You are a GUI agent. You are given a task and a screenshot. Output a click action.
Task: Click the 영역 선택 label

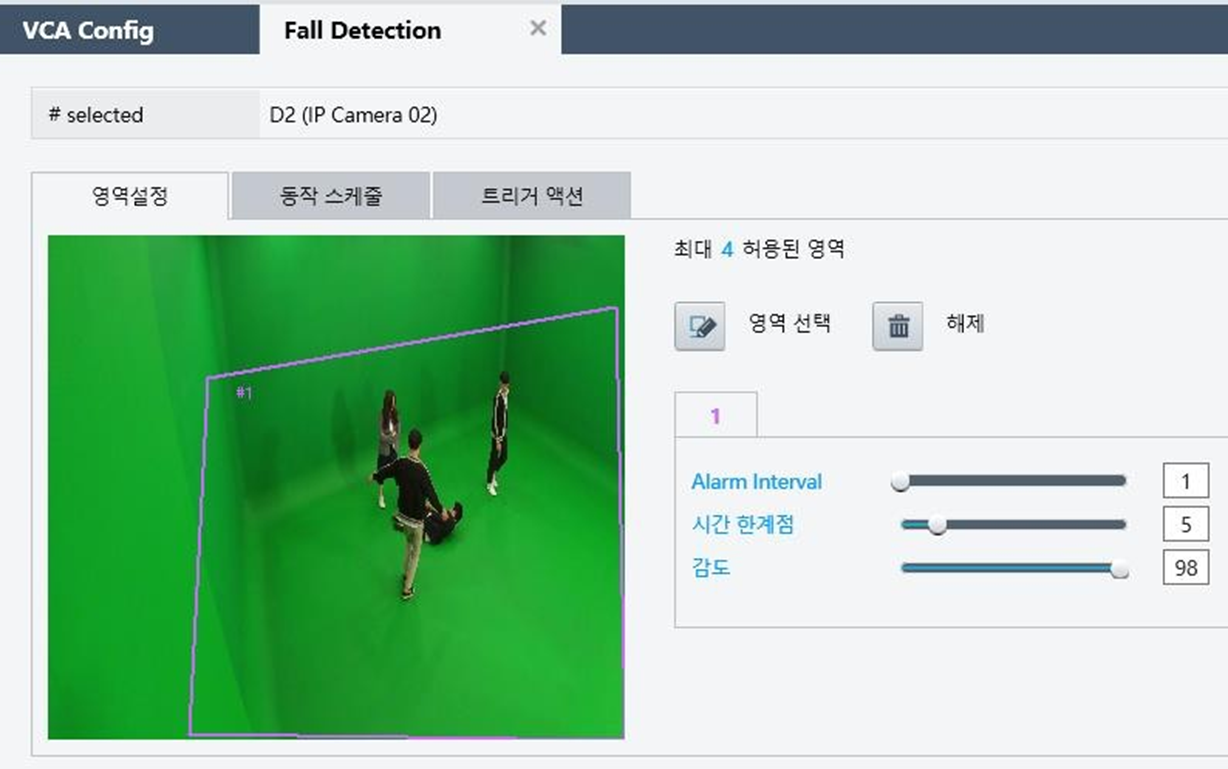pos(790,324)
